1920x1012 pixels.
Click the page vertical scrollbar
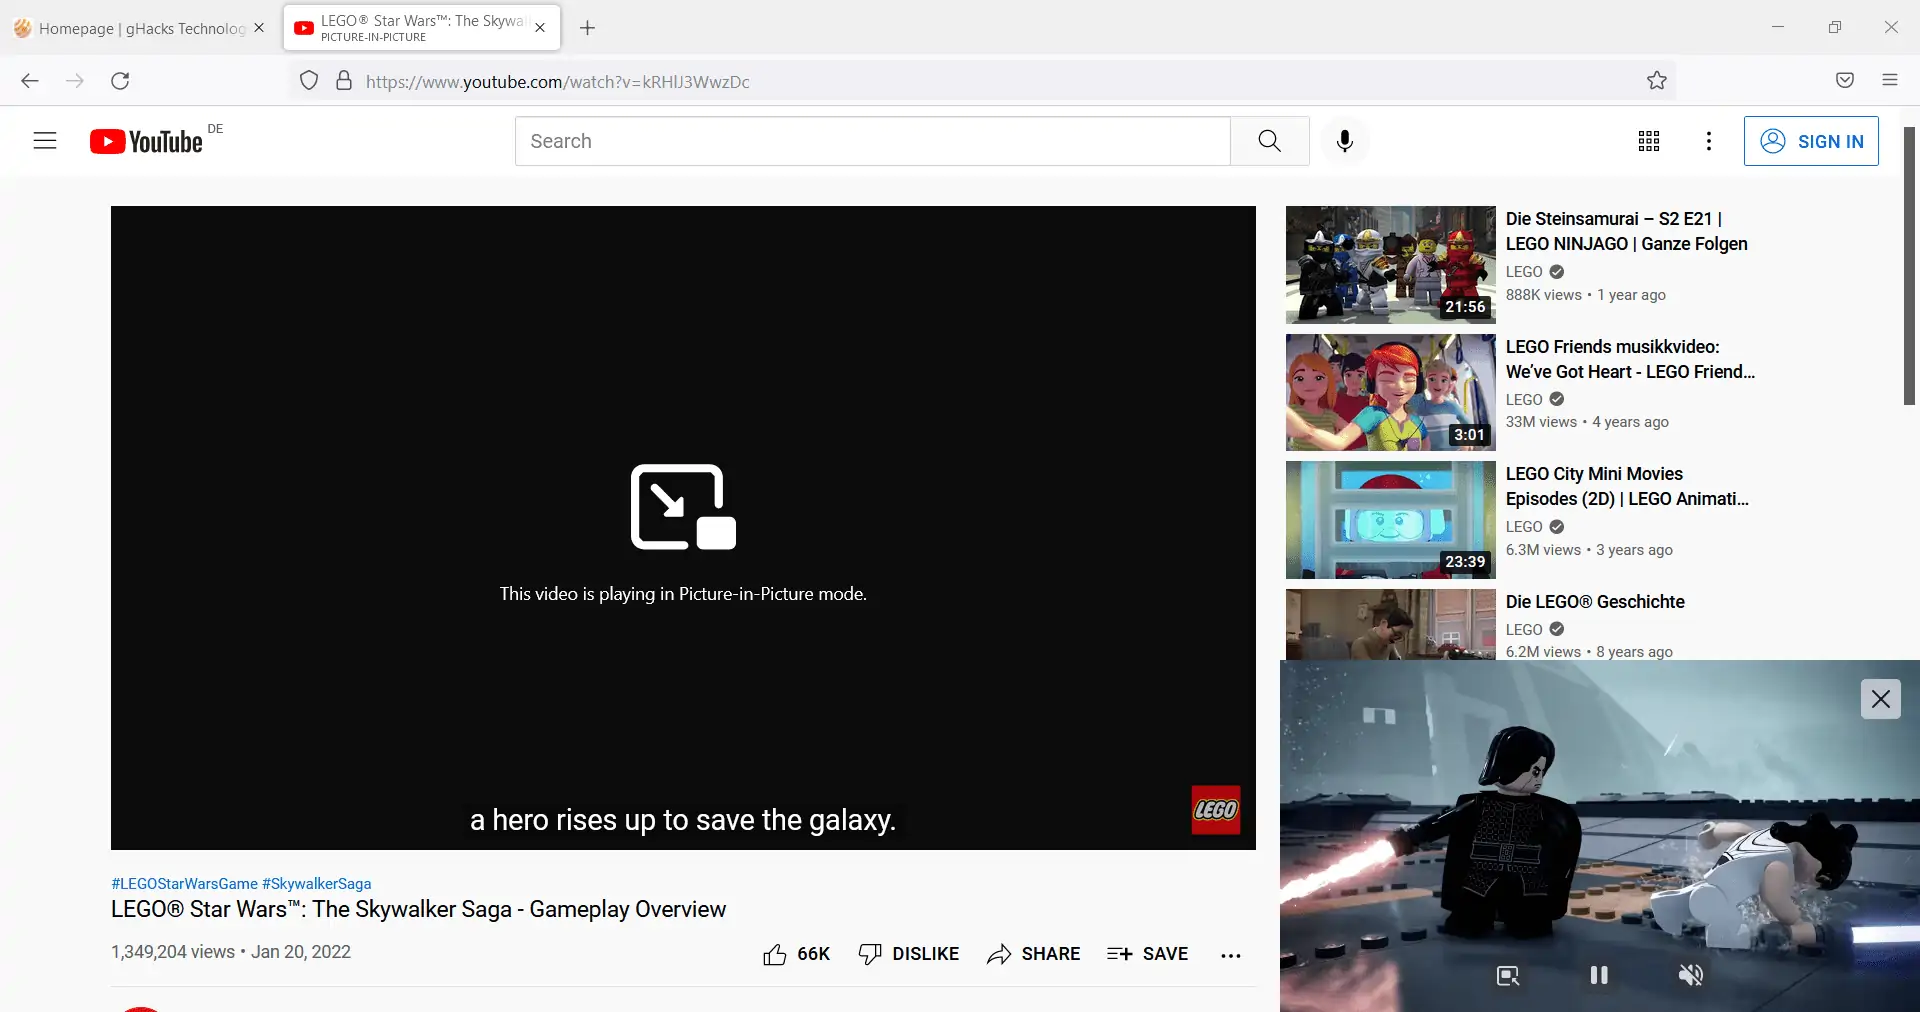1909,266
